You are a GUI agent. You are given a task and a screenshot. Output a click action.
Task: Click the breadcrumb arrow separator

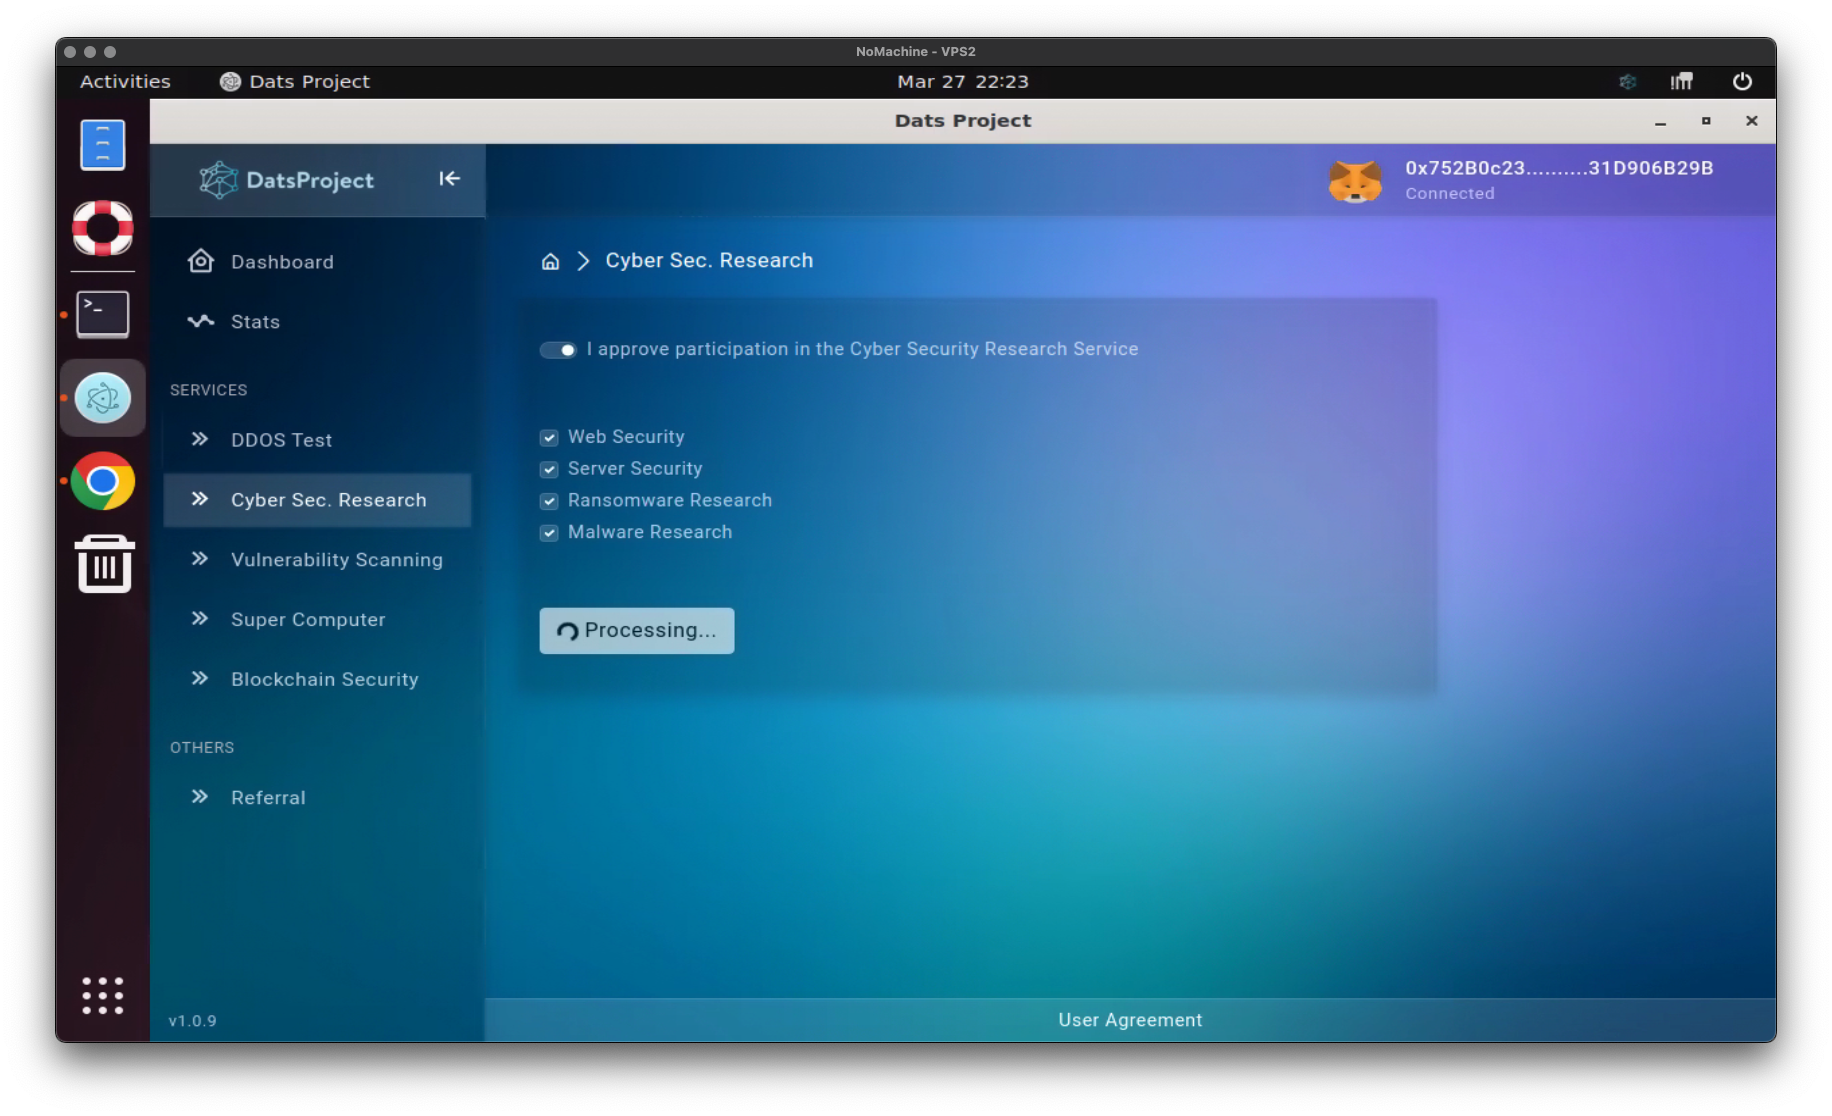pos(583,261)
